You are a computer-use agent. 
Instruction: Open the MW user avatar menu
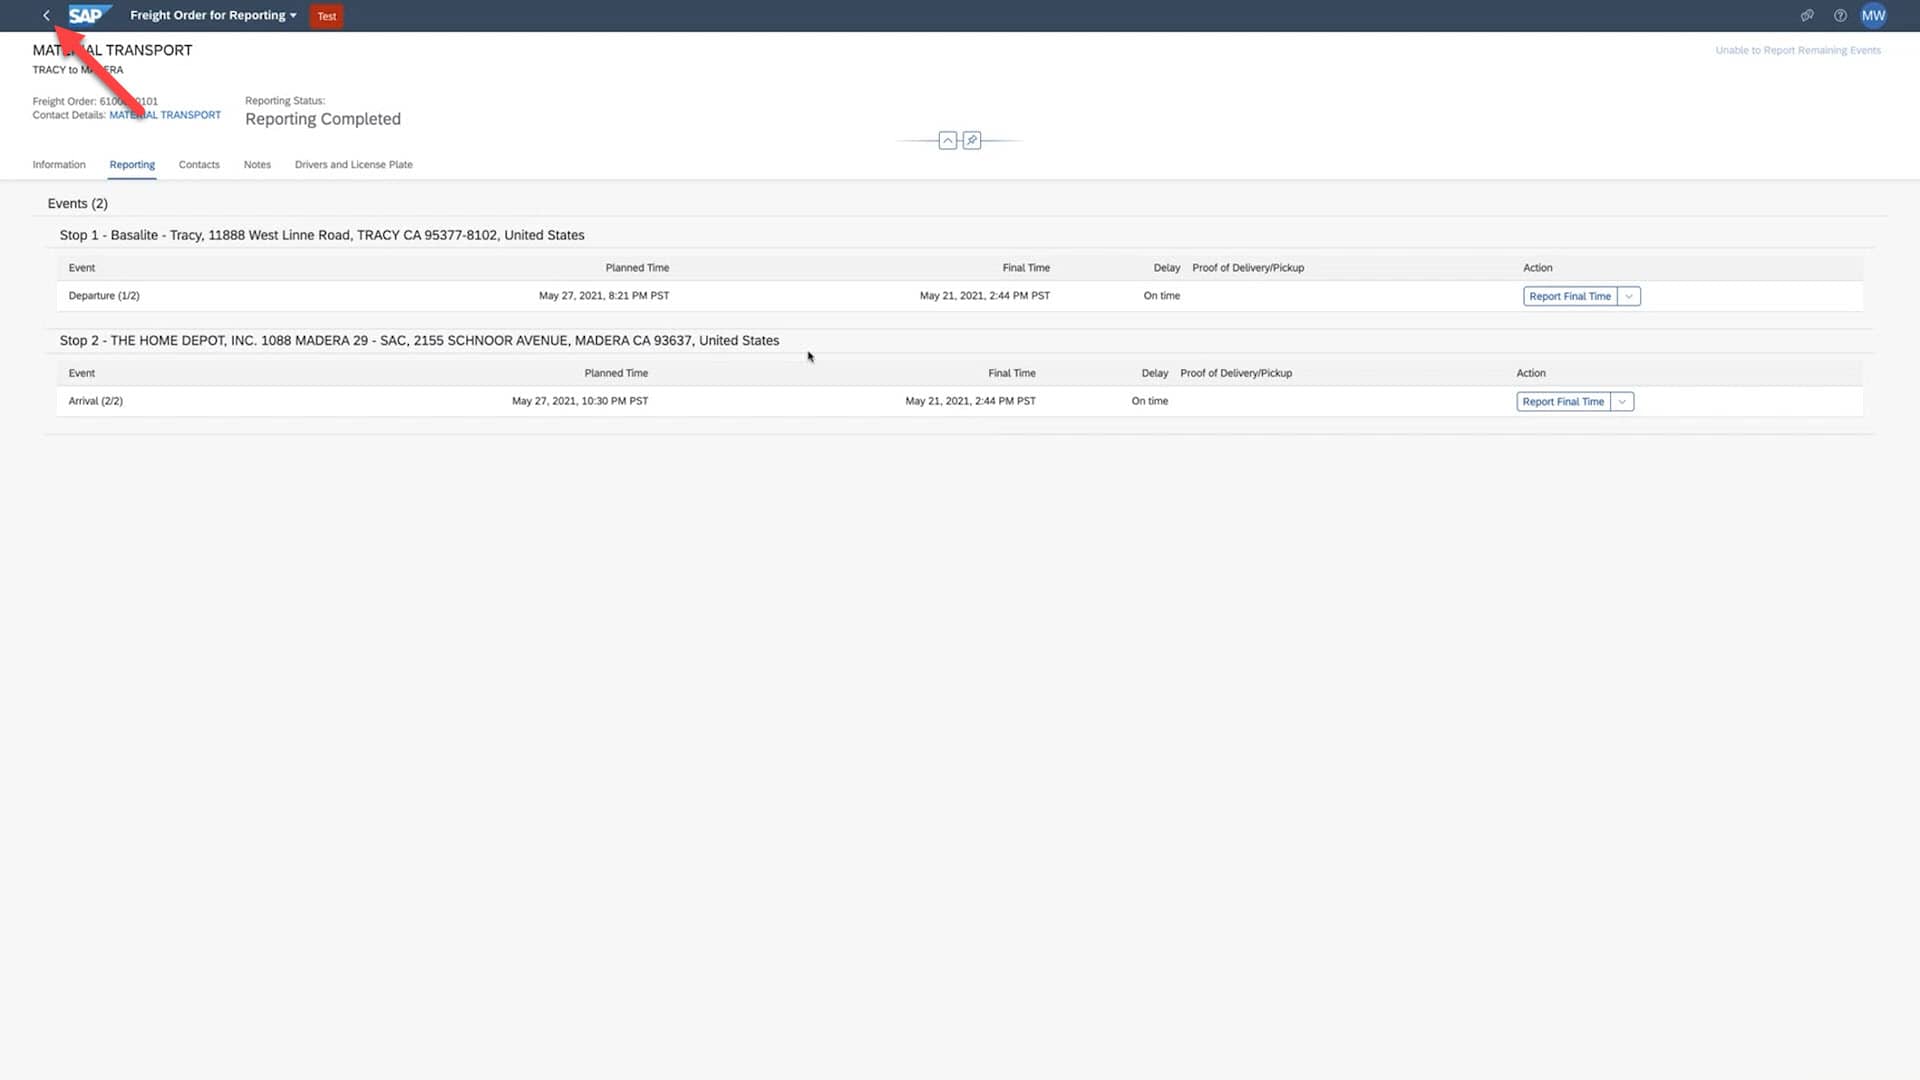[x=1873, y=15]
